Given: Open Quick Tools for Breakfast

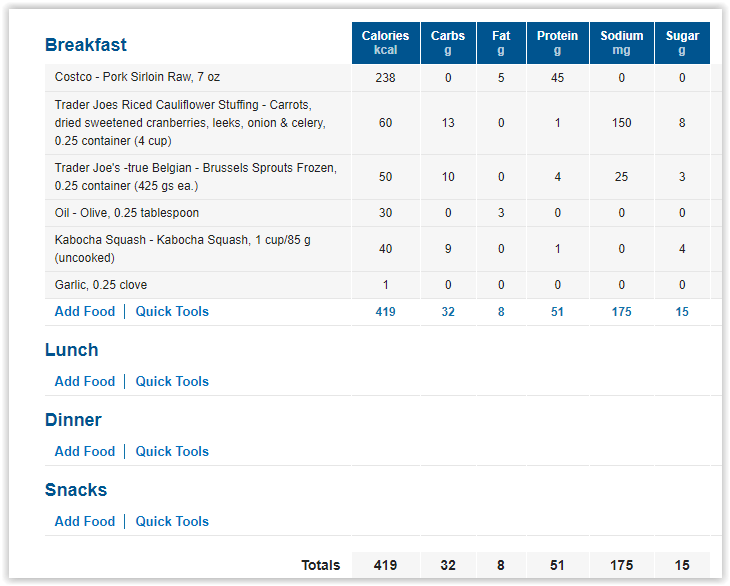Looking at the screenshot, I should (x=172, y=311).
